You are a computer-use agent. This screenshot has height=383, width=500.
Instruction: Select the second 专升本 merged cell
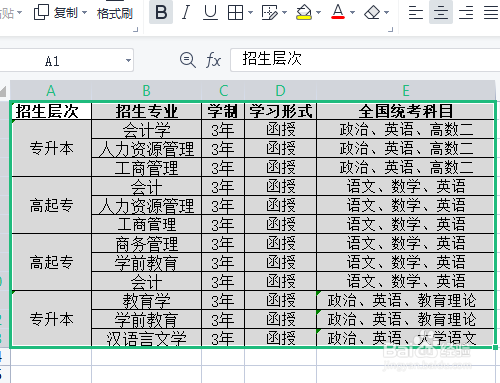click(x=51, y=319)
